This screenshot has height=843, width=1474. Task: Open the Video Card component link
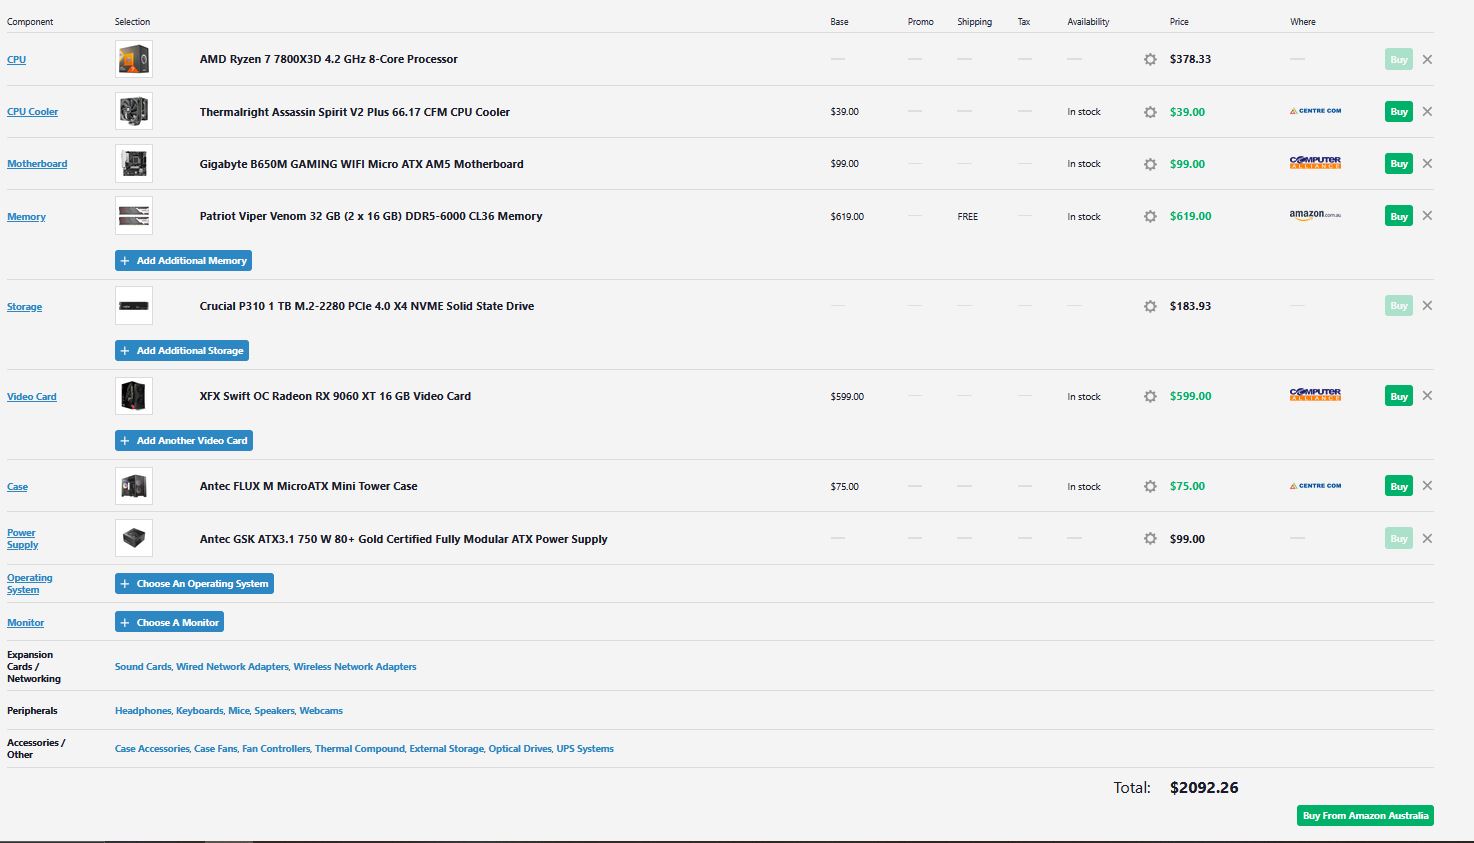[x=32, y=397]
